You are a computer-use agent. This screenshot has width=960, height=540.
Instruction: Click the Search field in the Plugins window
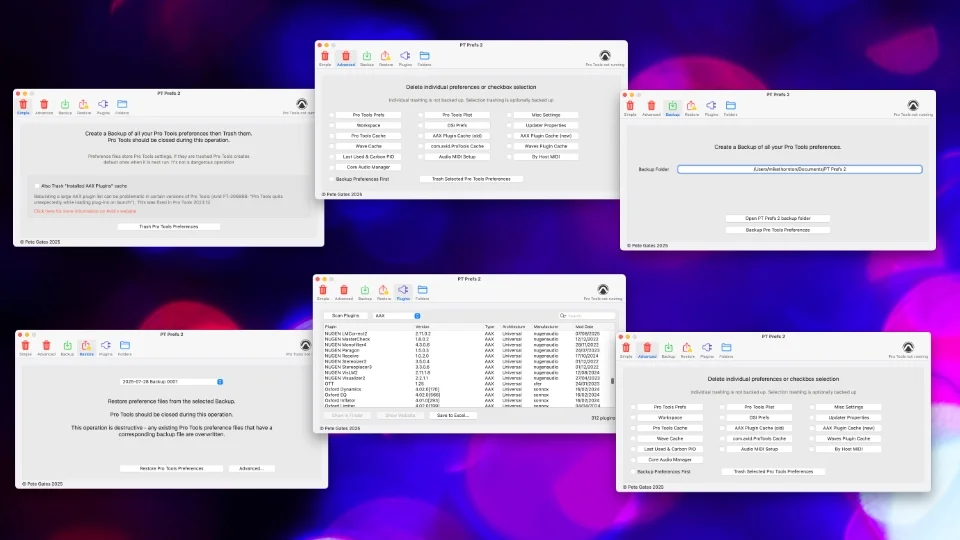pyautogui.click(x=586, y=316)
